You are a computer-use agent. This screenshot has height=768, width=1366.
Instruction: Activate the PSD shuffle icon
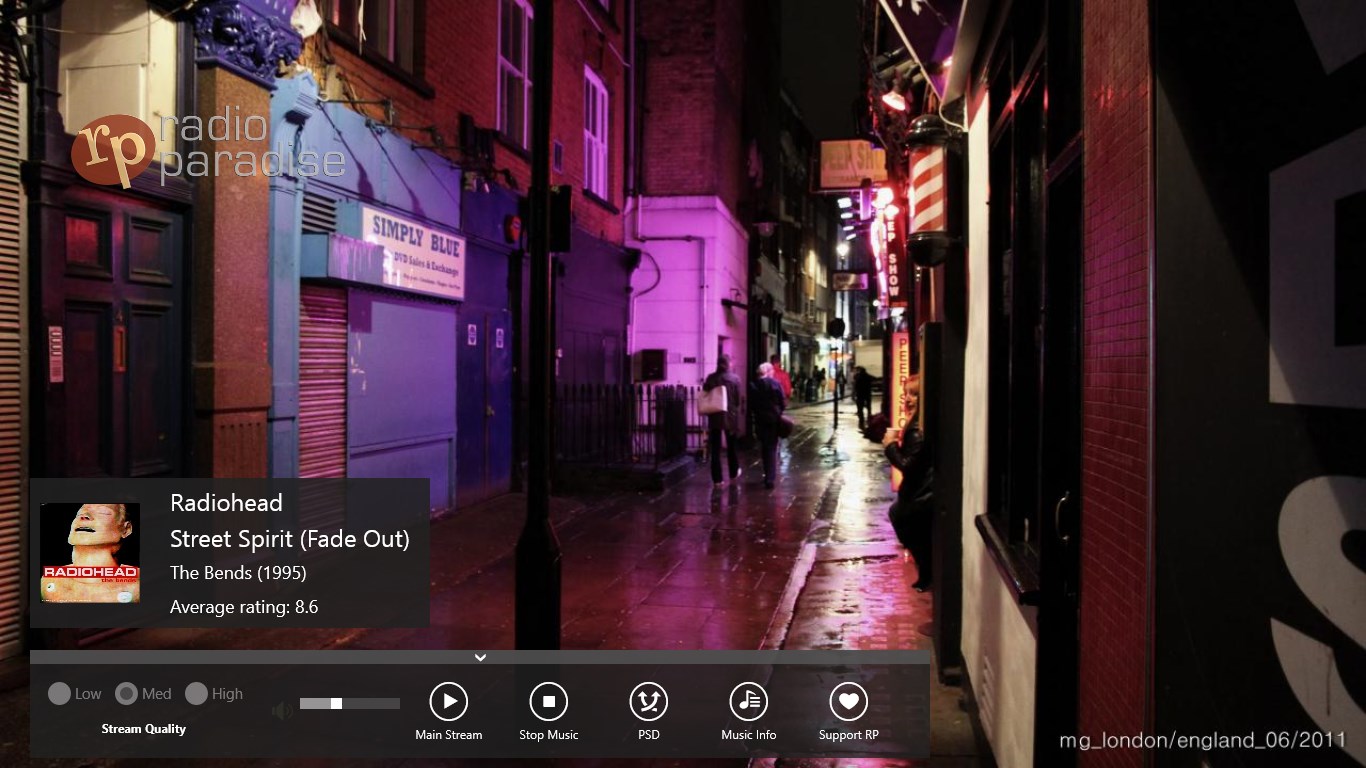tap(648, 700)
